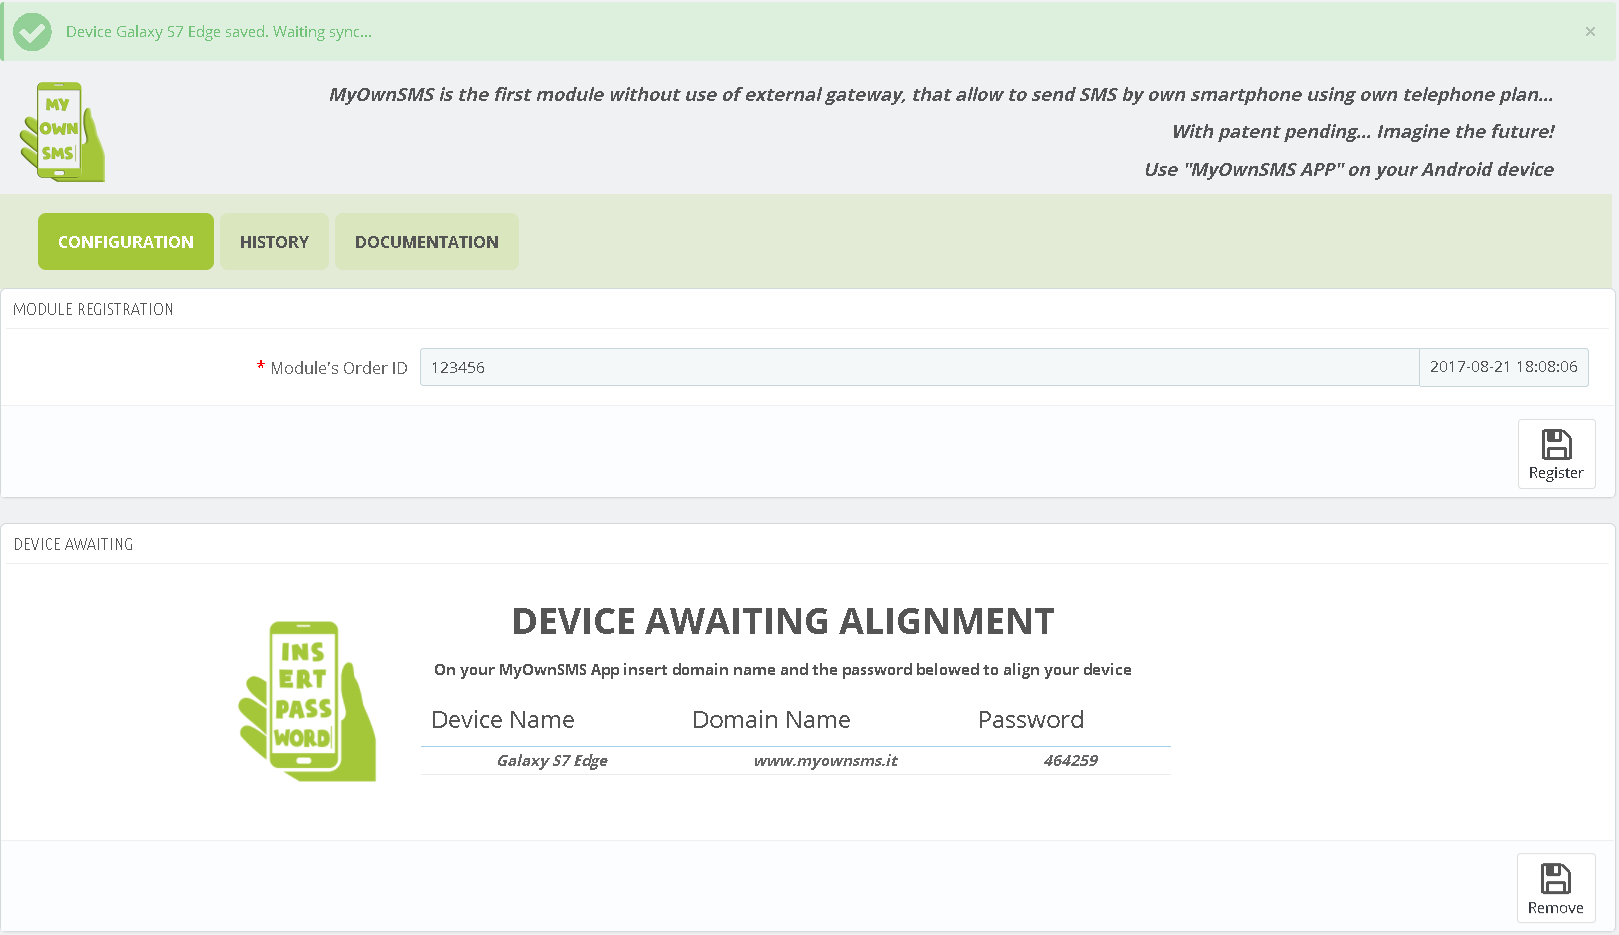Open the Configuration tab
This screenshot has height=935, width=1619.
126,242
